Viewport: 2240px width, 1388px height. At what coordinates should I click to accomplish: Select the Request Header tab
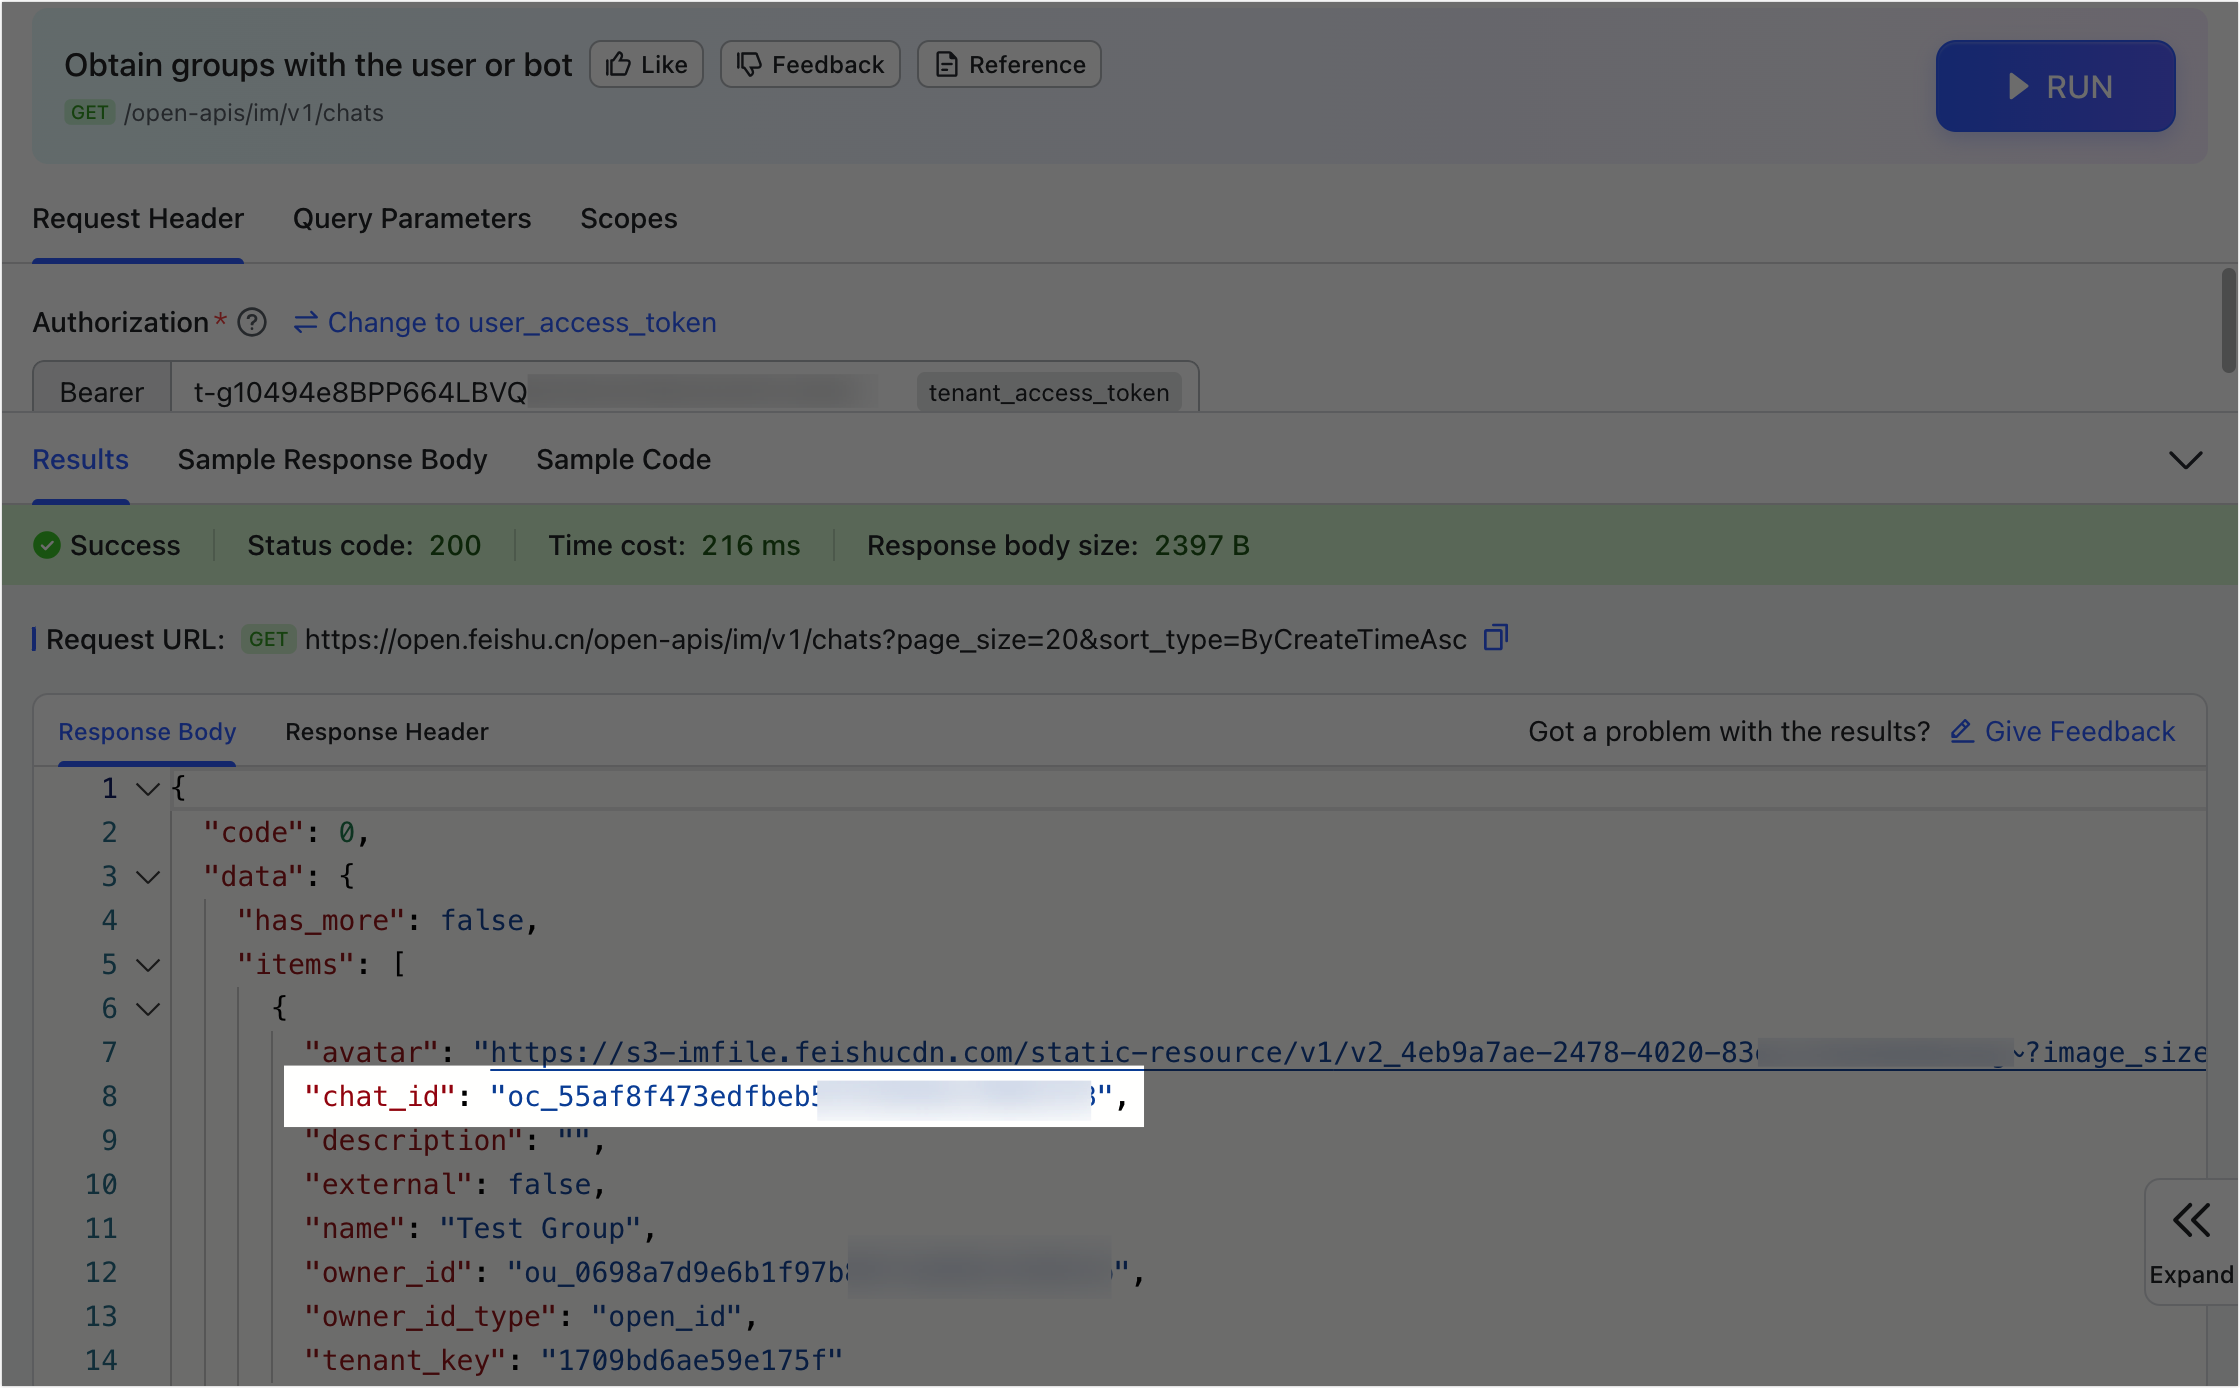pos(138,218)
